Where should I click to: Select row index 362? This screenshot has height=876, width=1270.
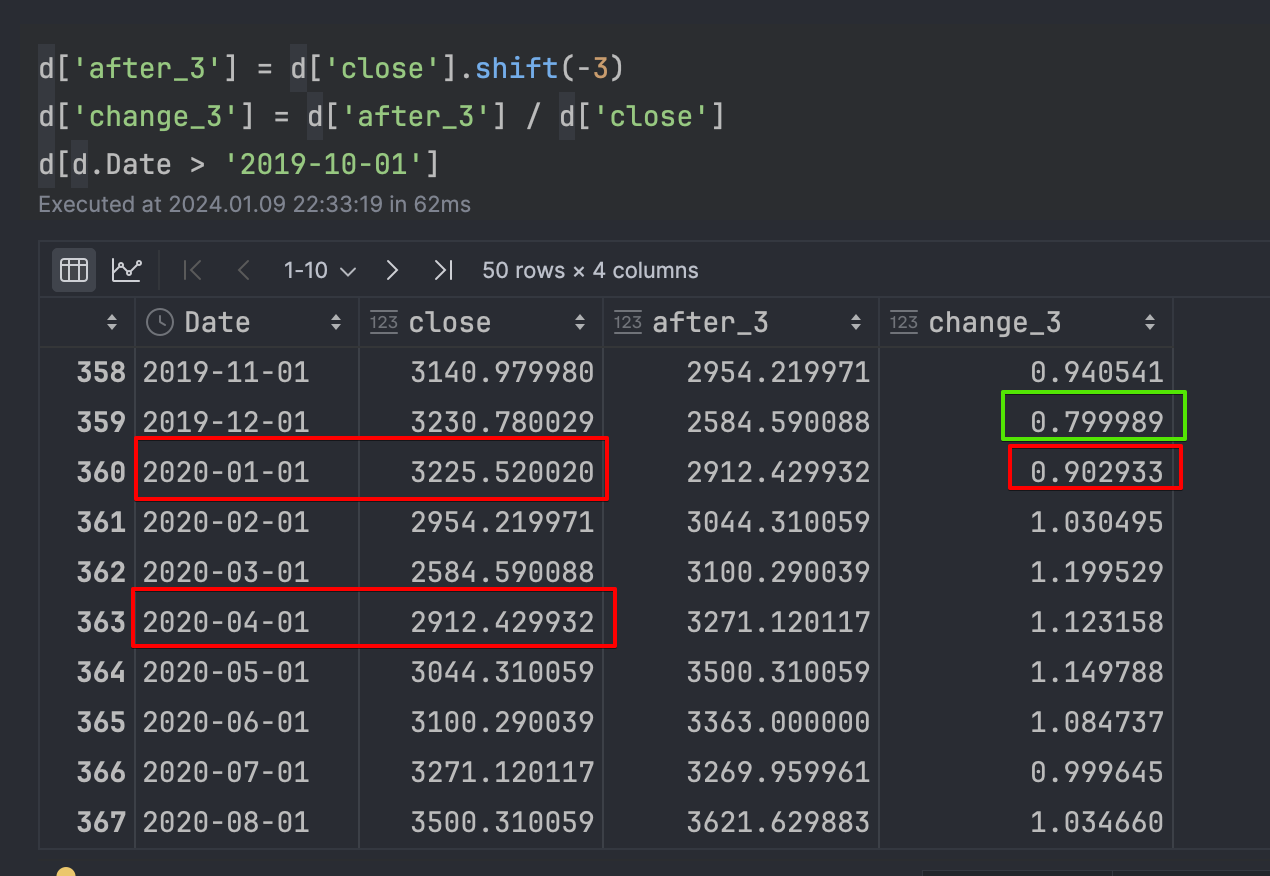[x=101, y=572]
